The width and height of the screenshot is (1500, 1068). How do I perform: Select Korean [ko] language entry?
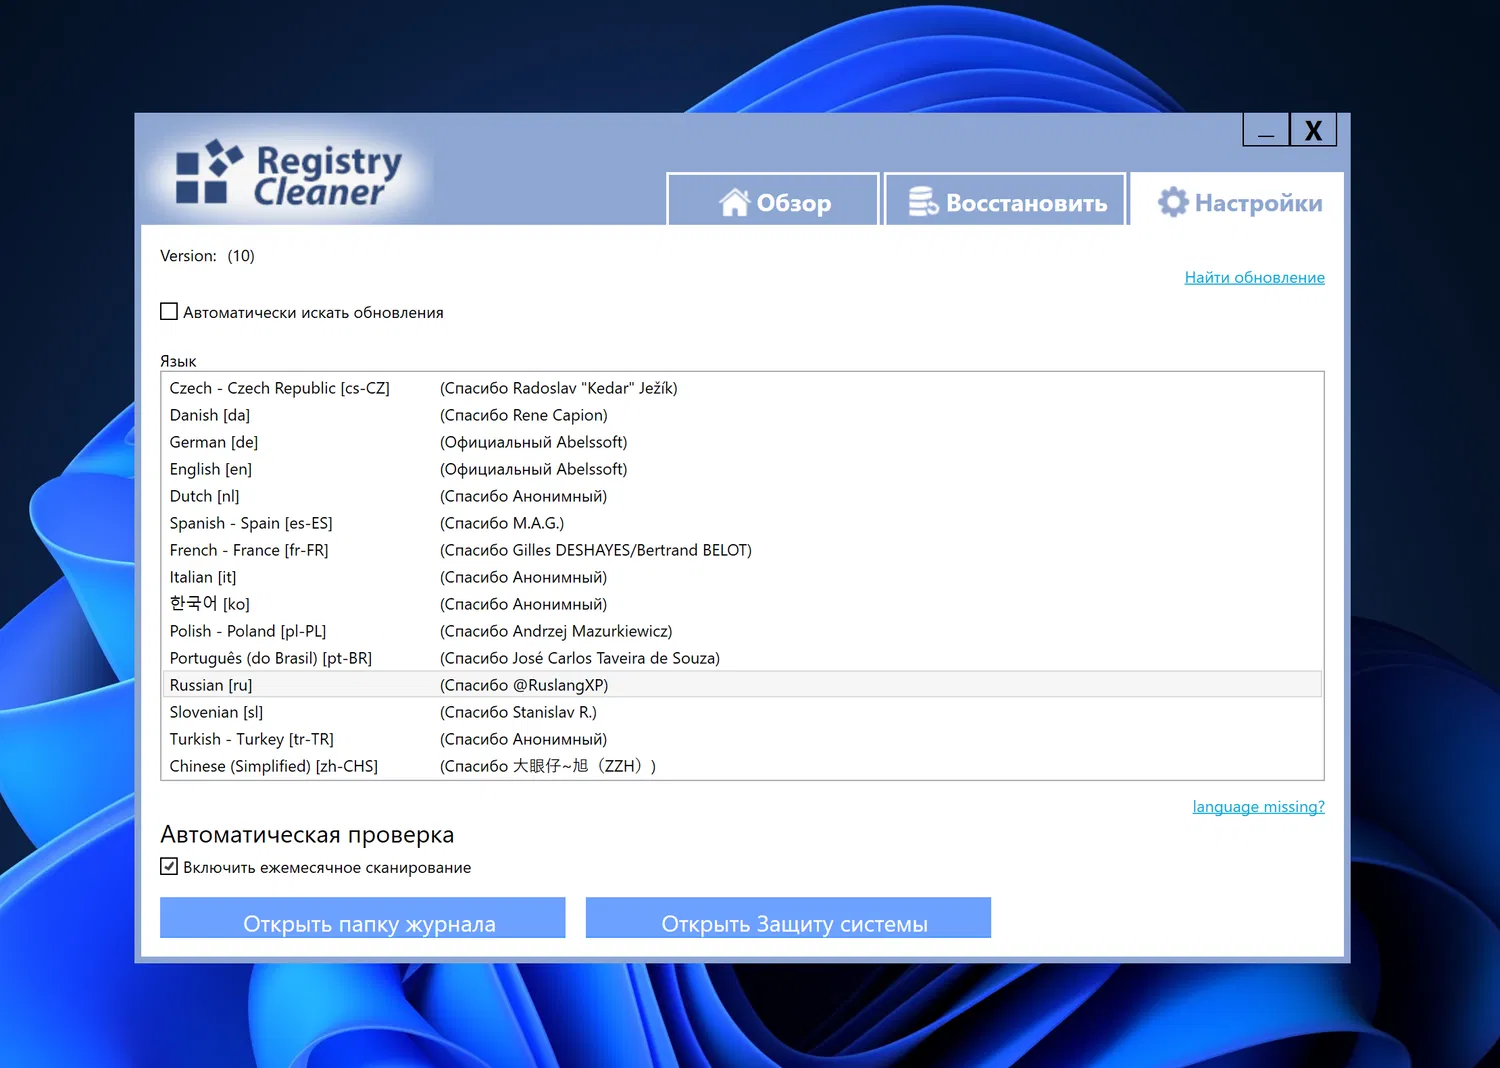pyautogui.click(x=742, y=604)
